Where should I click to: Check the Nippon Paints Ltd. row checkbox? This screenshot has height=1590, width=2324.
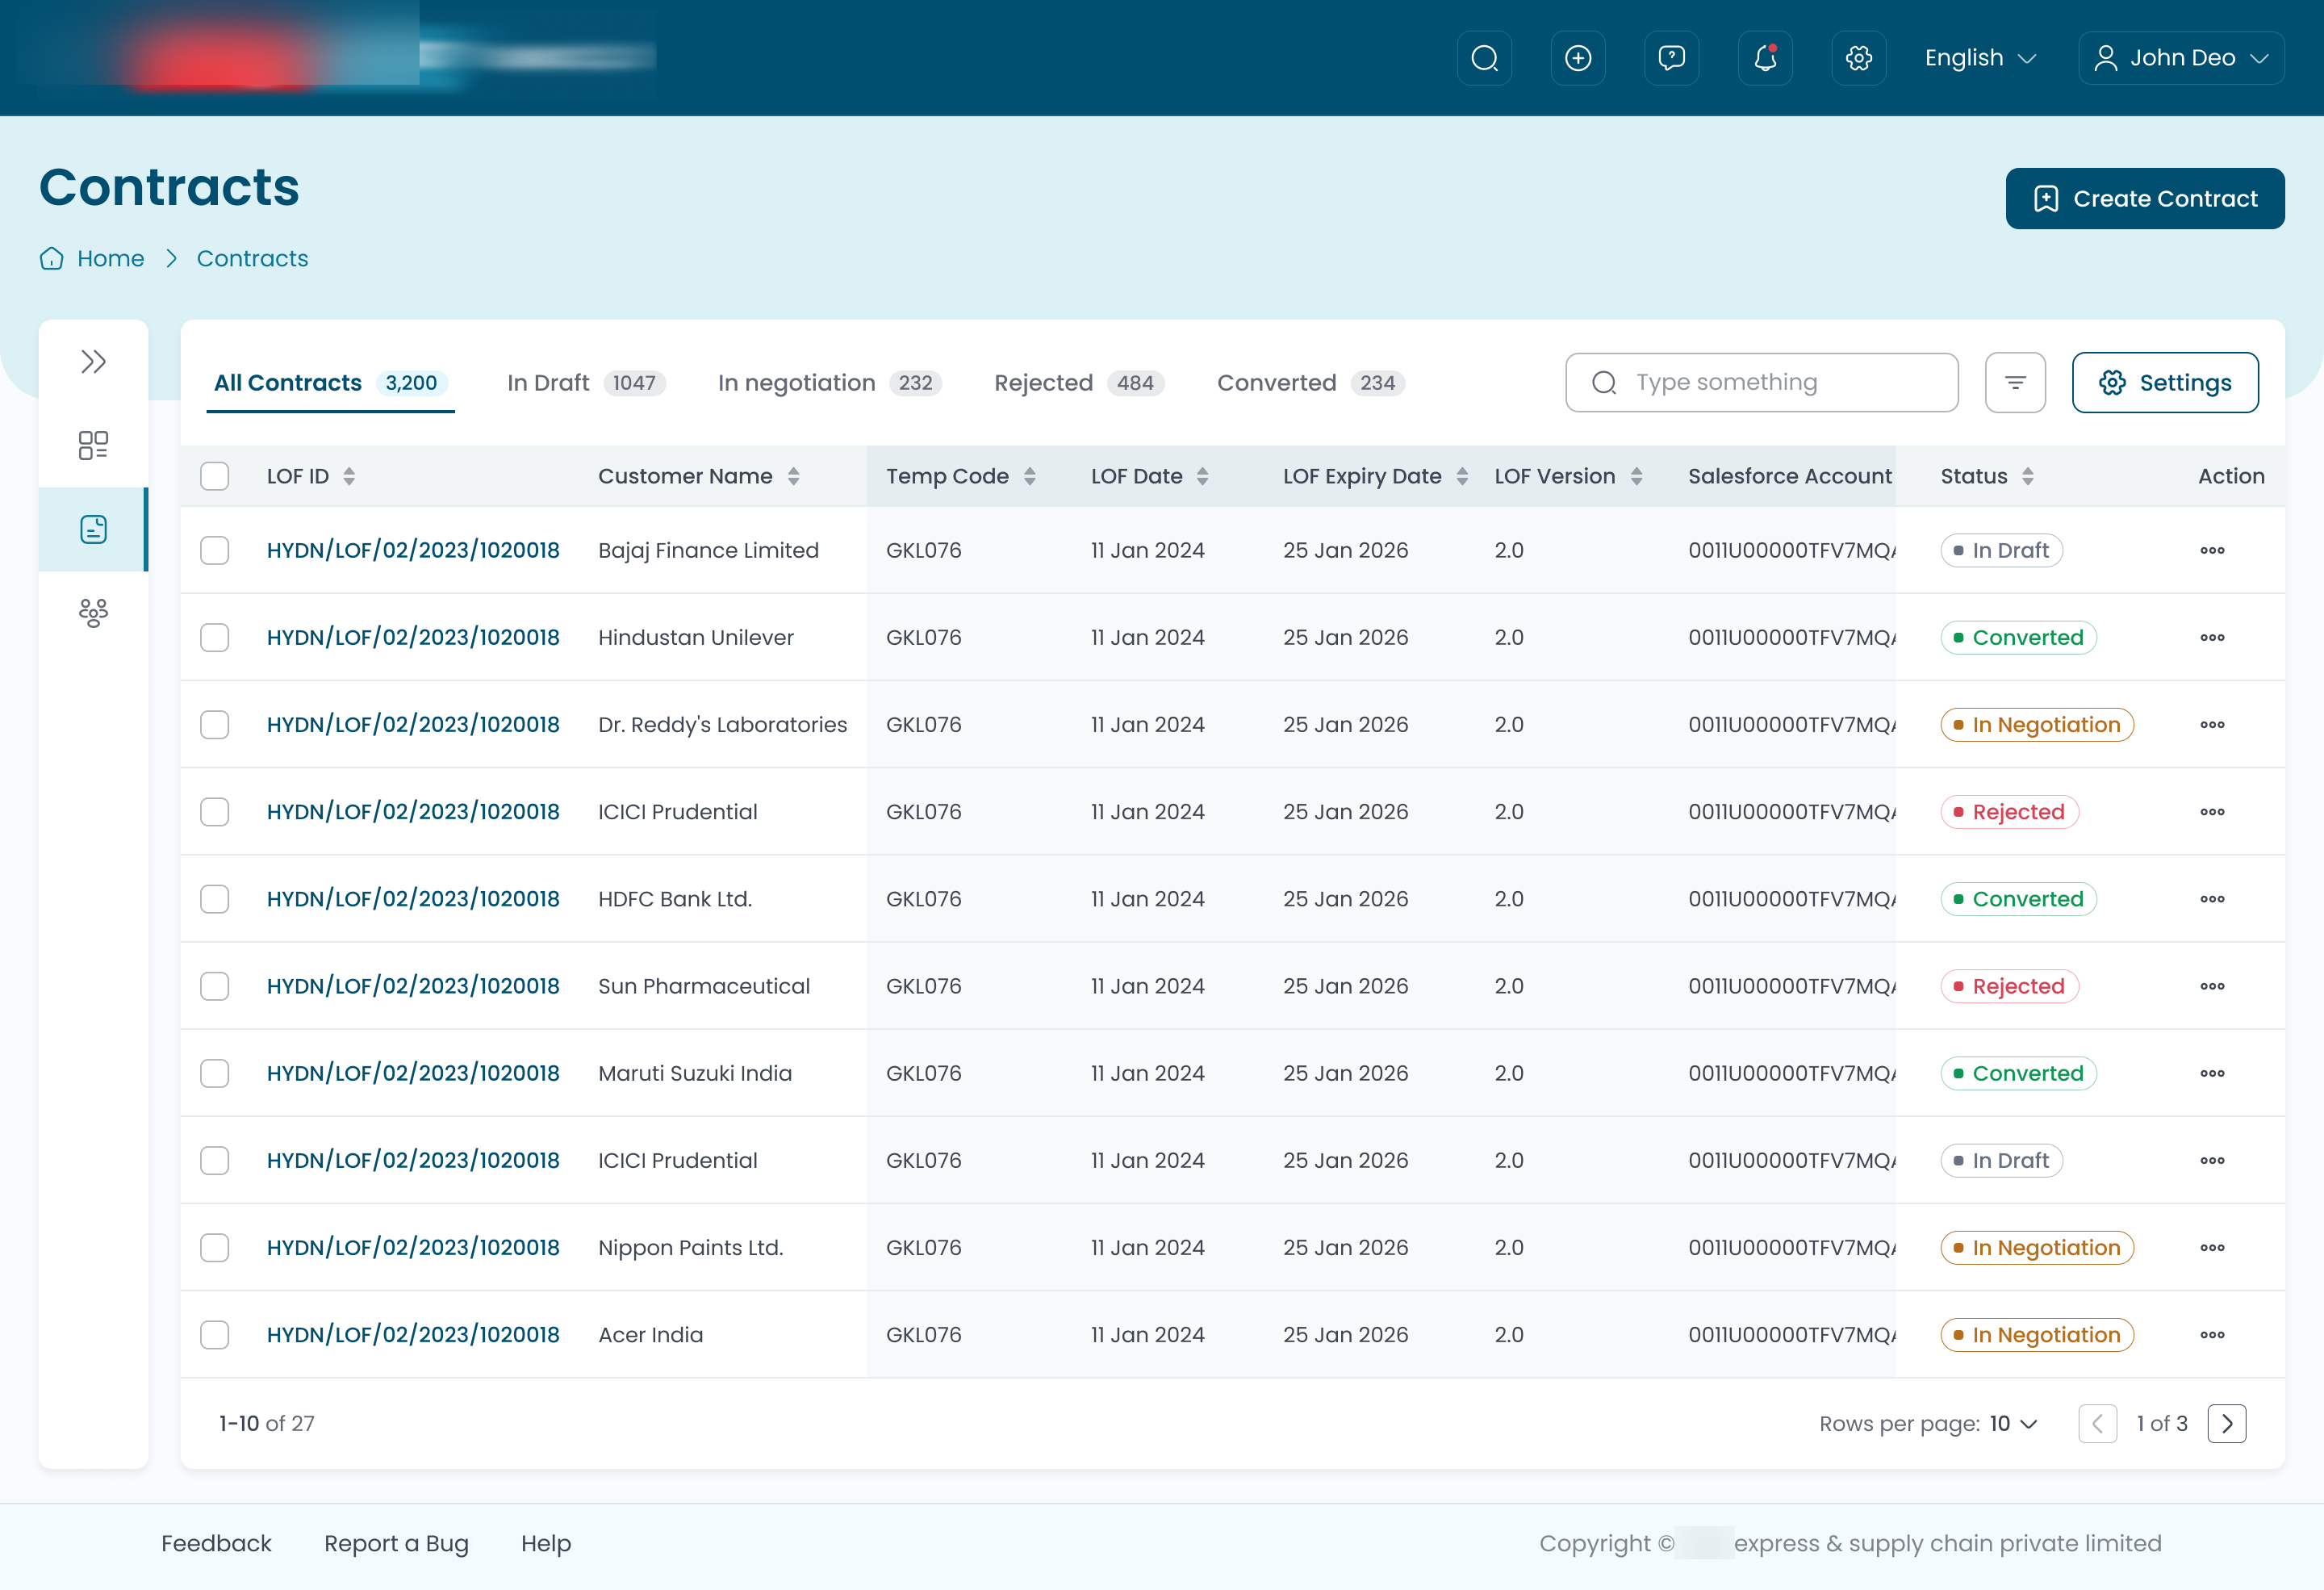click(x=214, y=1247)
